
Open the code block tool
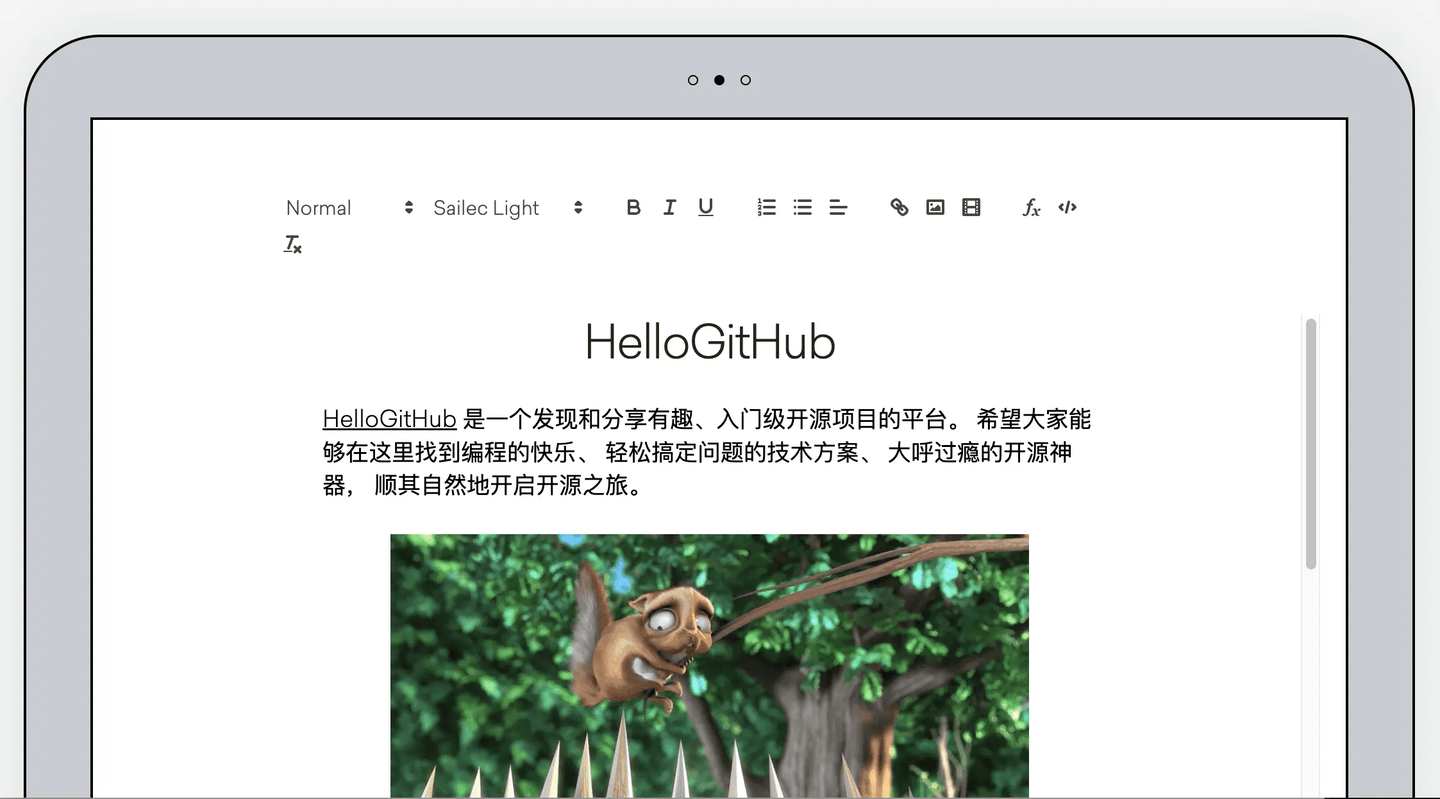(1067, 207)
